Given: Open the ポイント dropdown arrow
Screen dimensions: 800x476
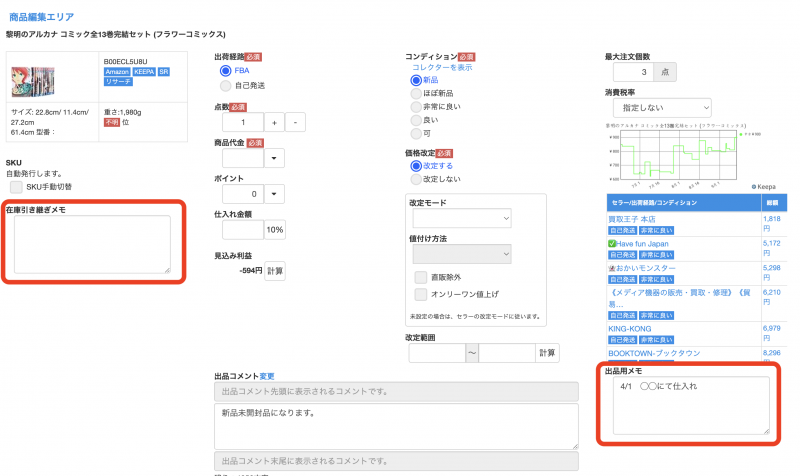Looking at the screenshot, I should coord(274,194).
